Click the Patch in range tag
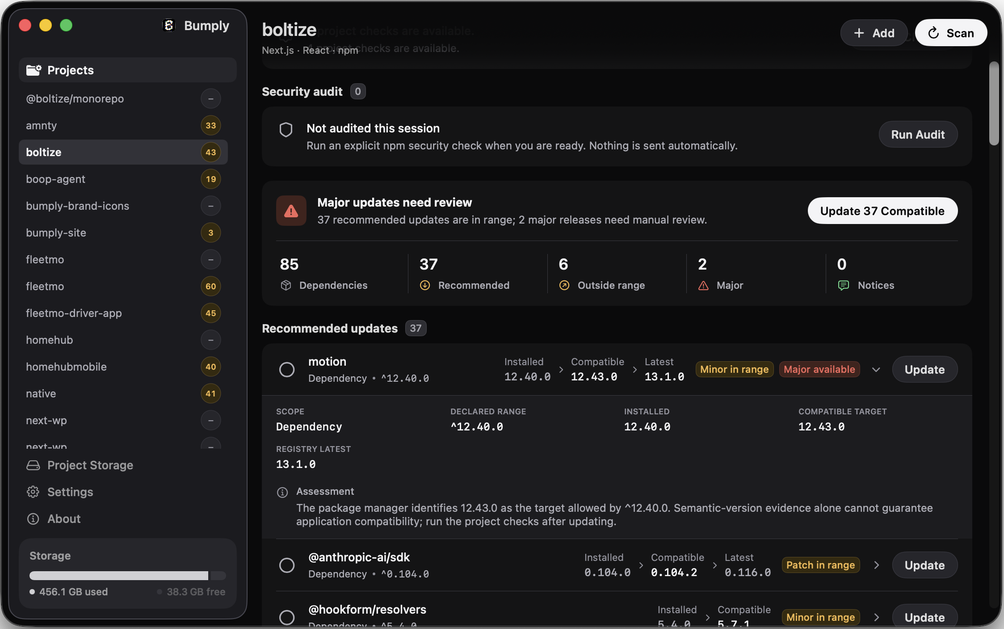The image size is (1004, 629). (820, 566)
